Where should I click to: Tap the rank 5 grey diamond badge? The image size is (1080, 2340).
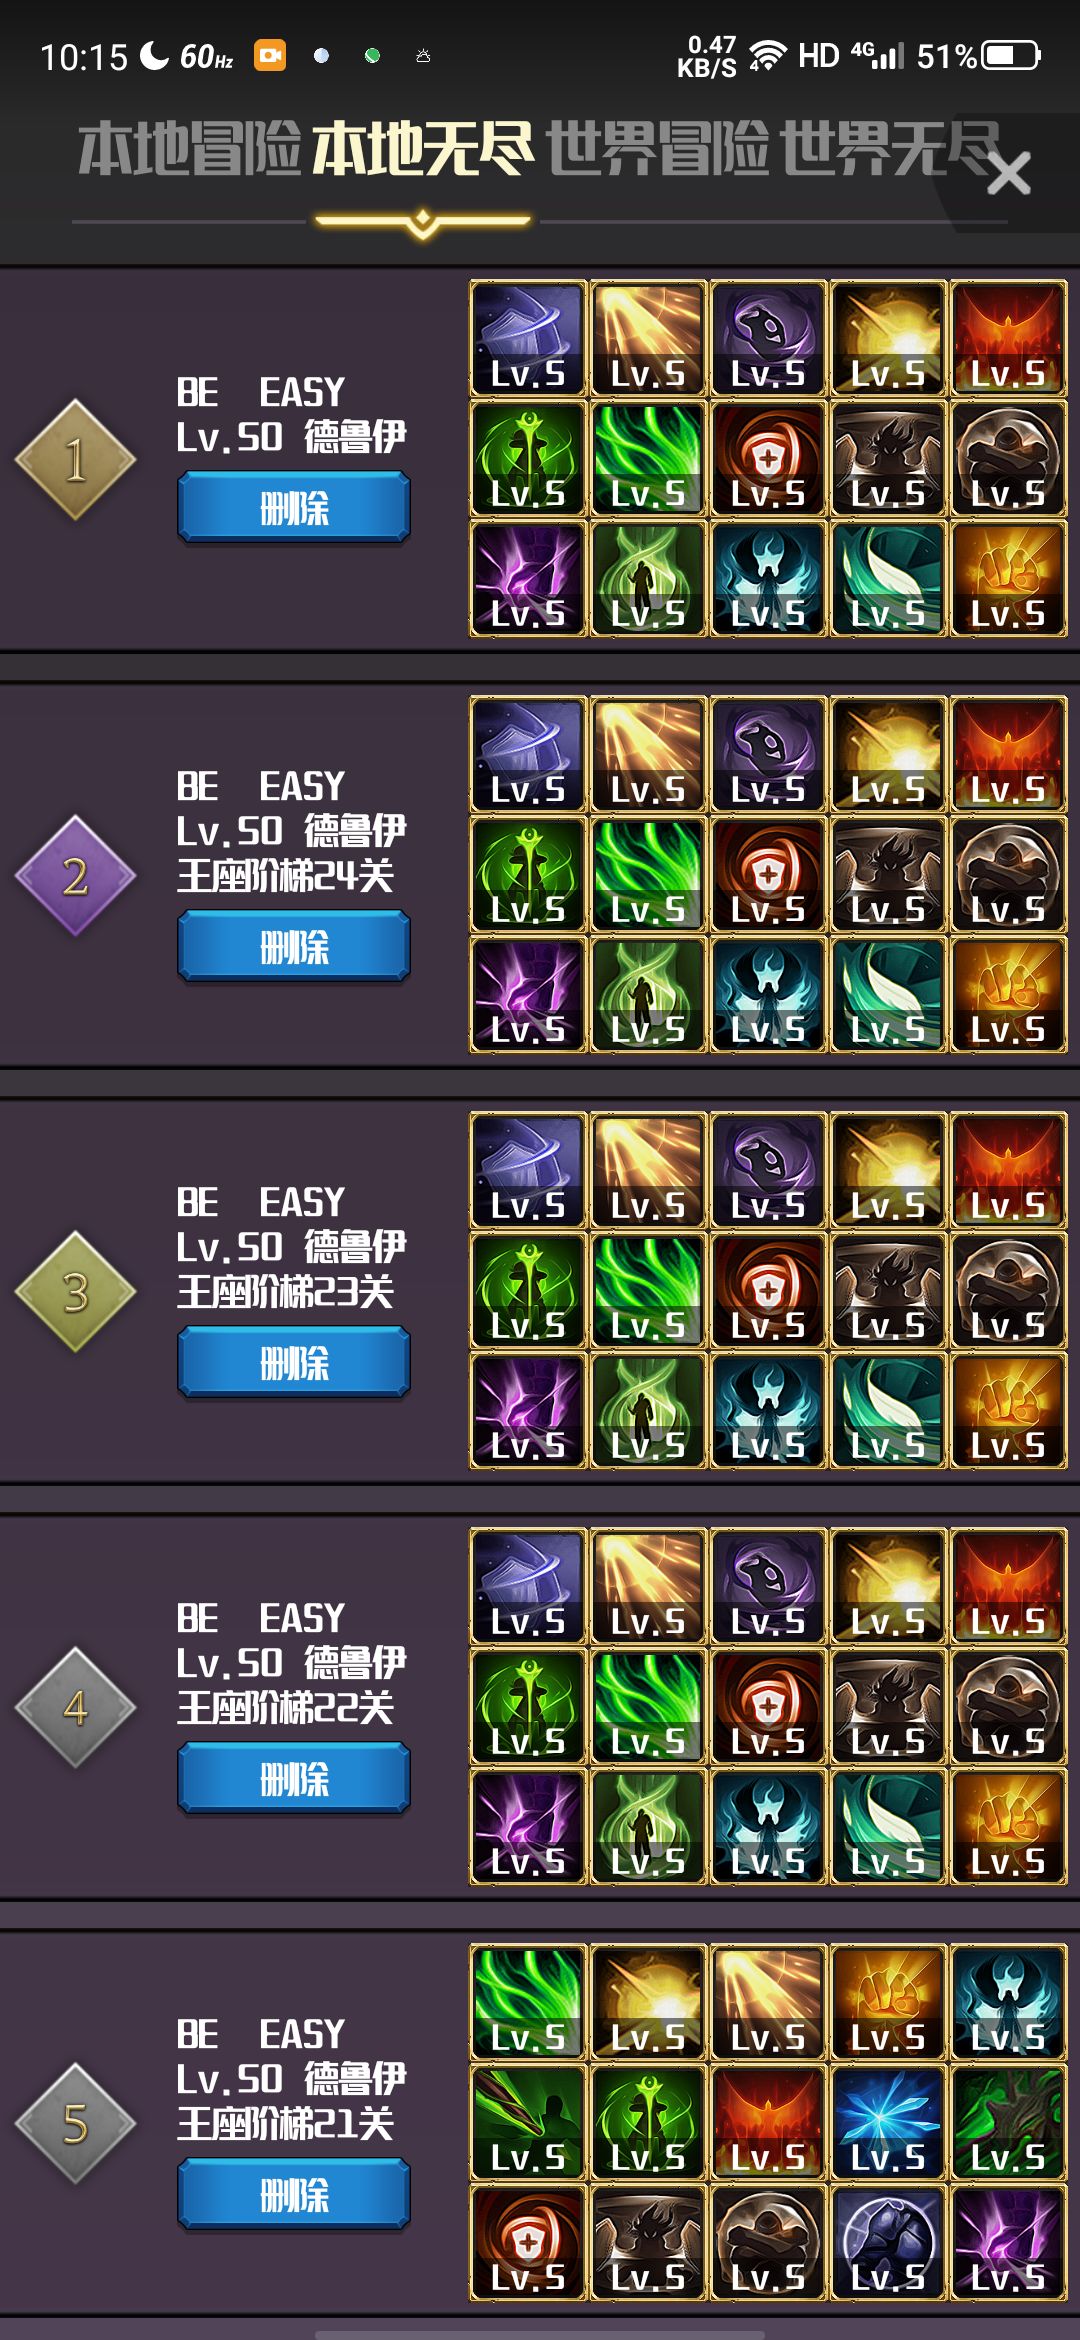tap(75, 2124)
